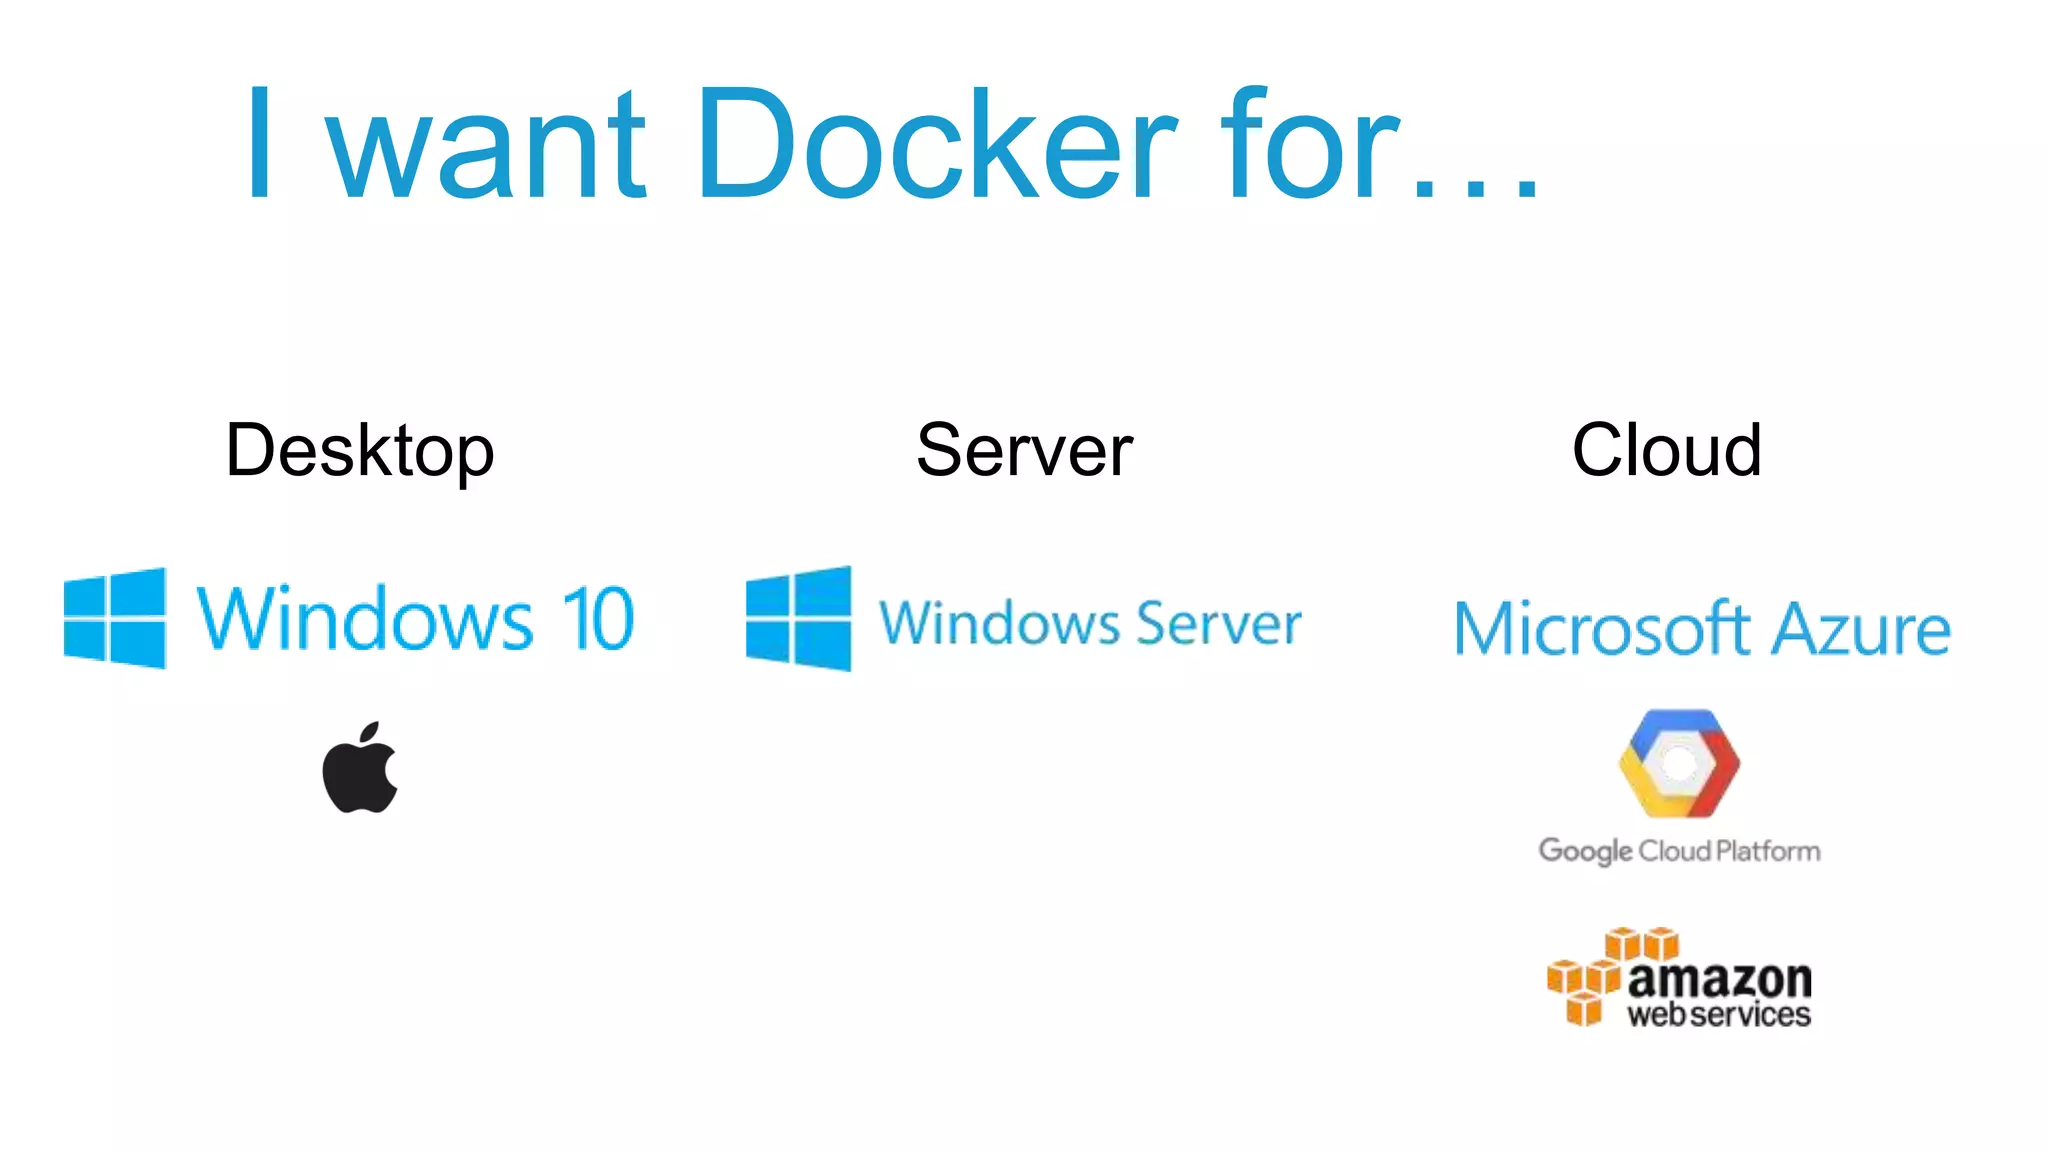Select the Cloud column heading

[x=1666, y=451]
